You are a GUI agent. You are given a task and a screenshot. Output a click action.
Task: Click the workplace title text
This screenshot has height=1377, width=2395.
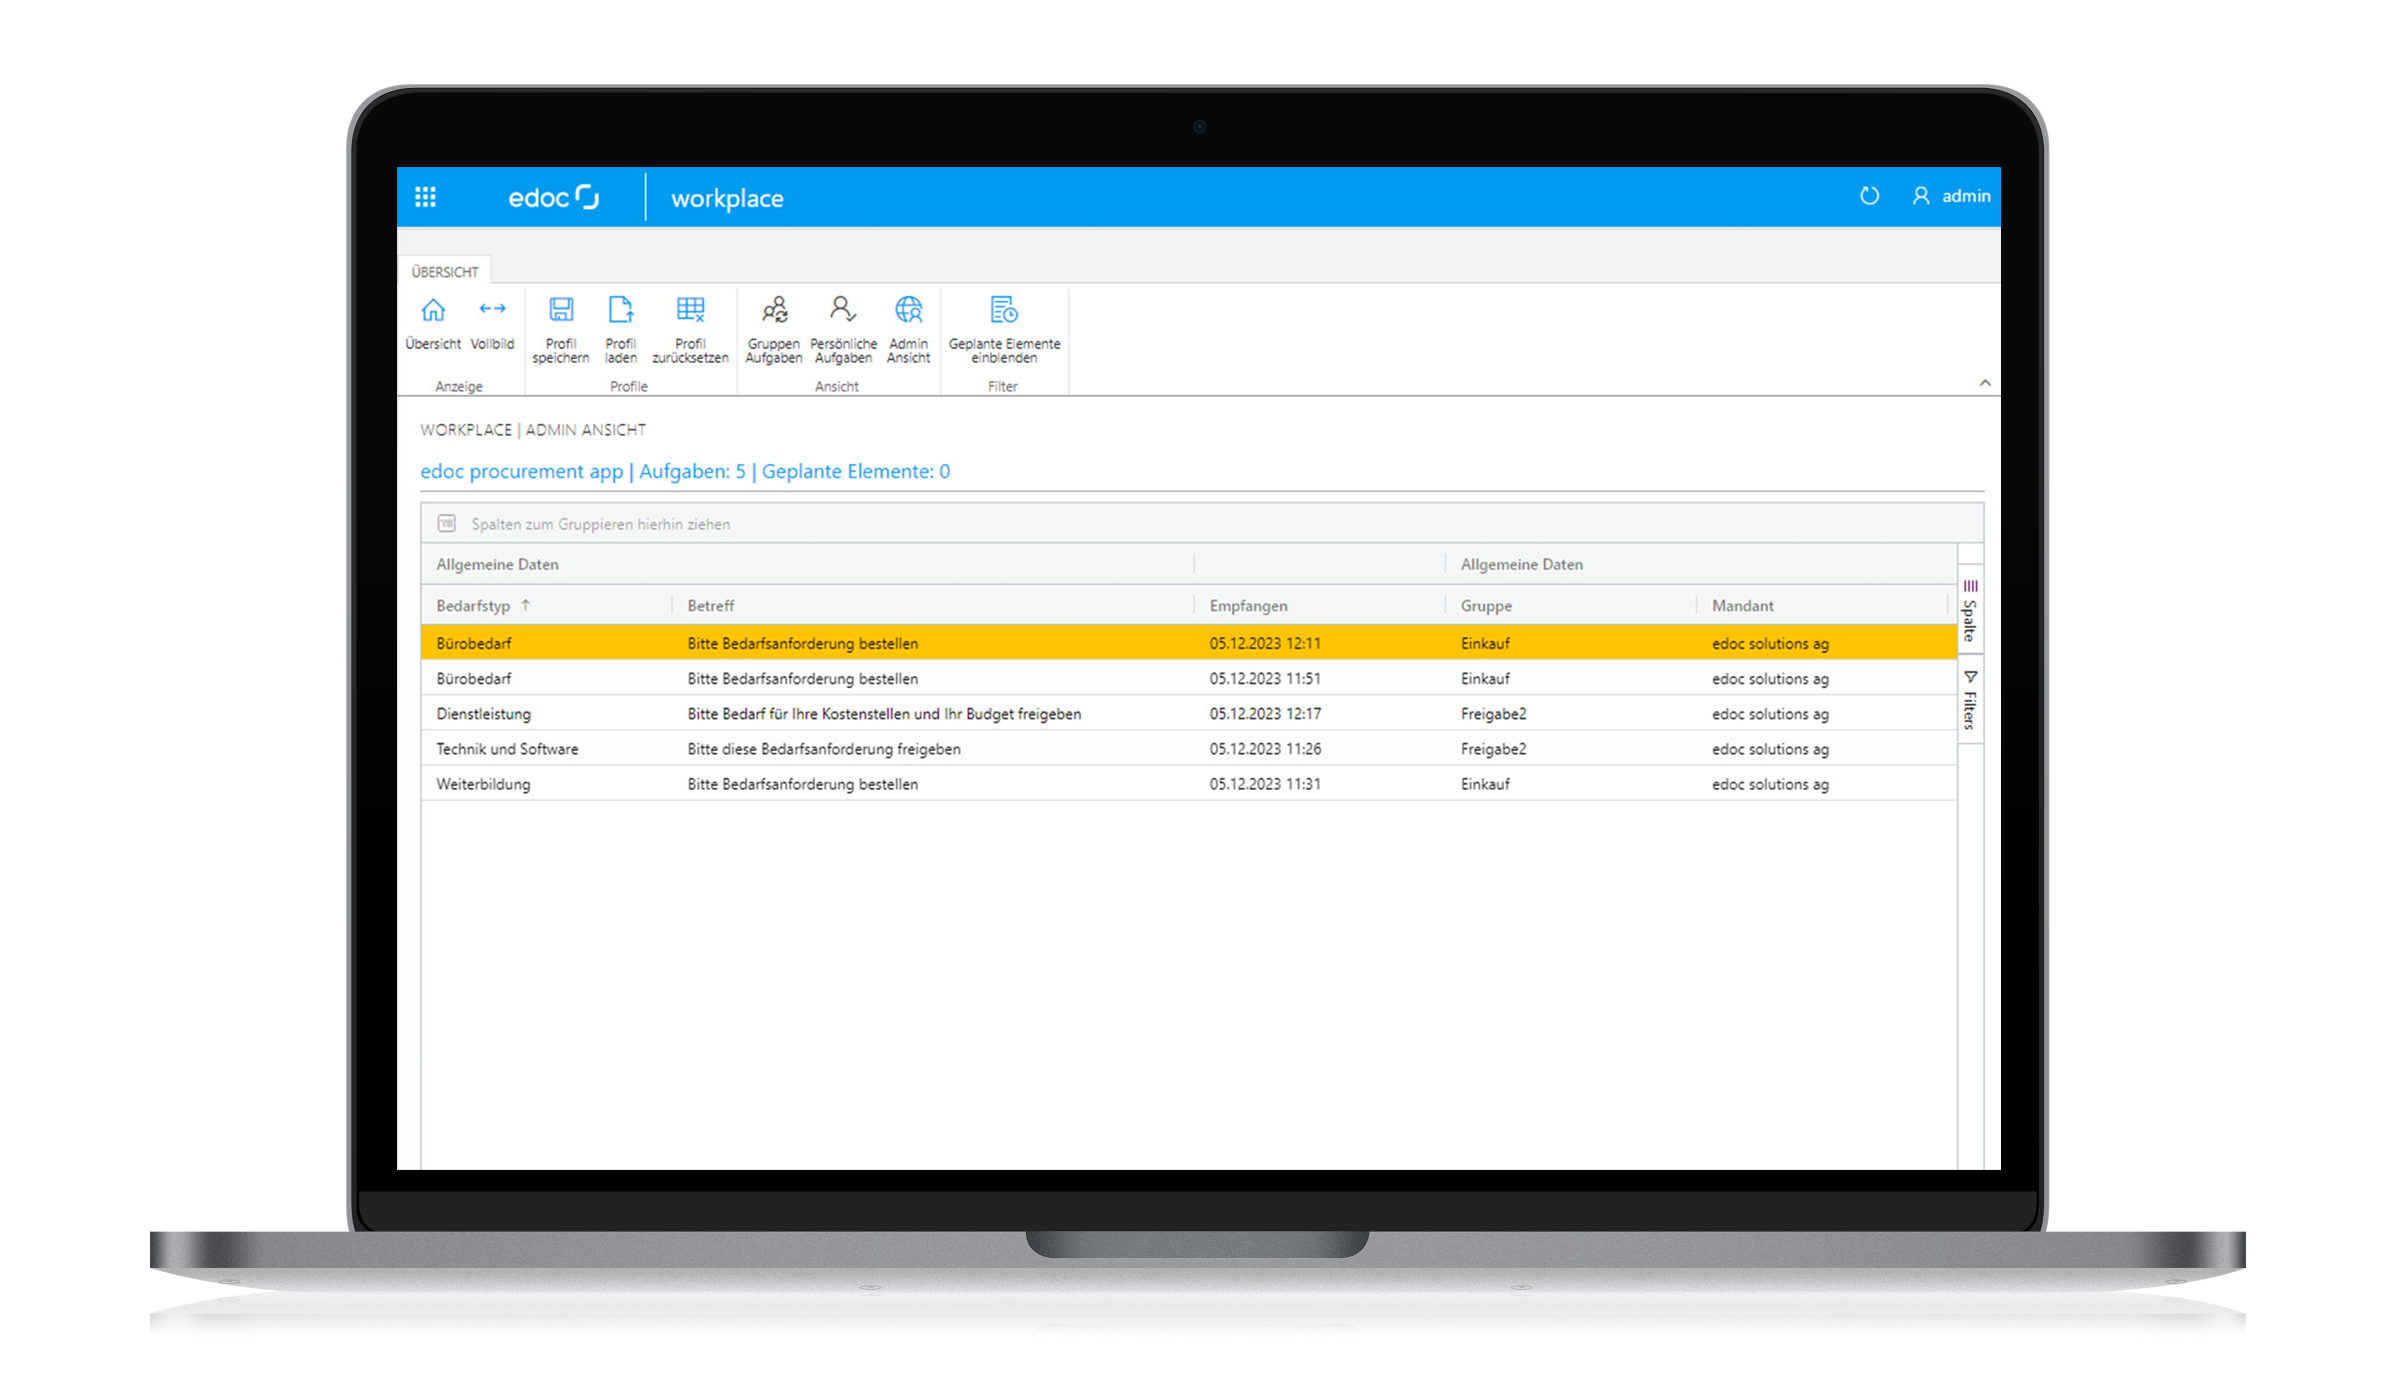pos(727,198)
